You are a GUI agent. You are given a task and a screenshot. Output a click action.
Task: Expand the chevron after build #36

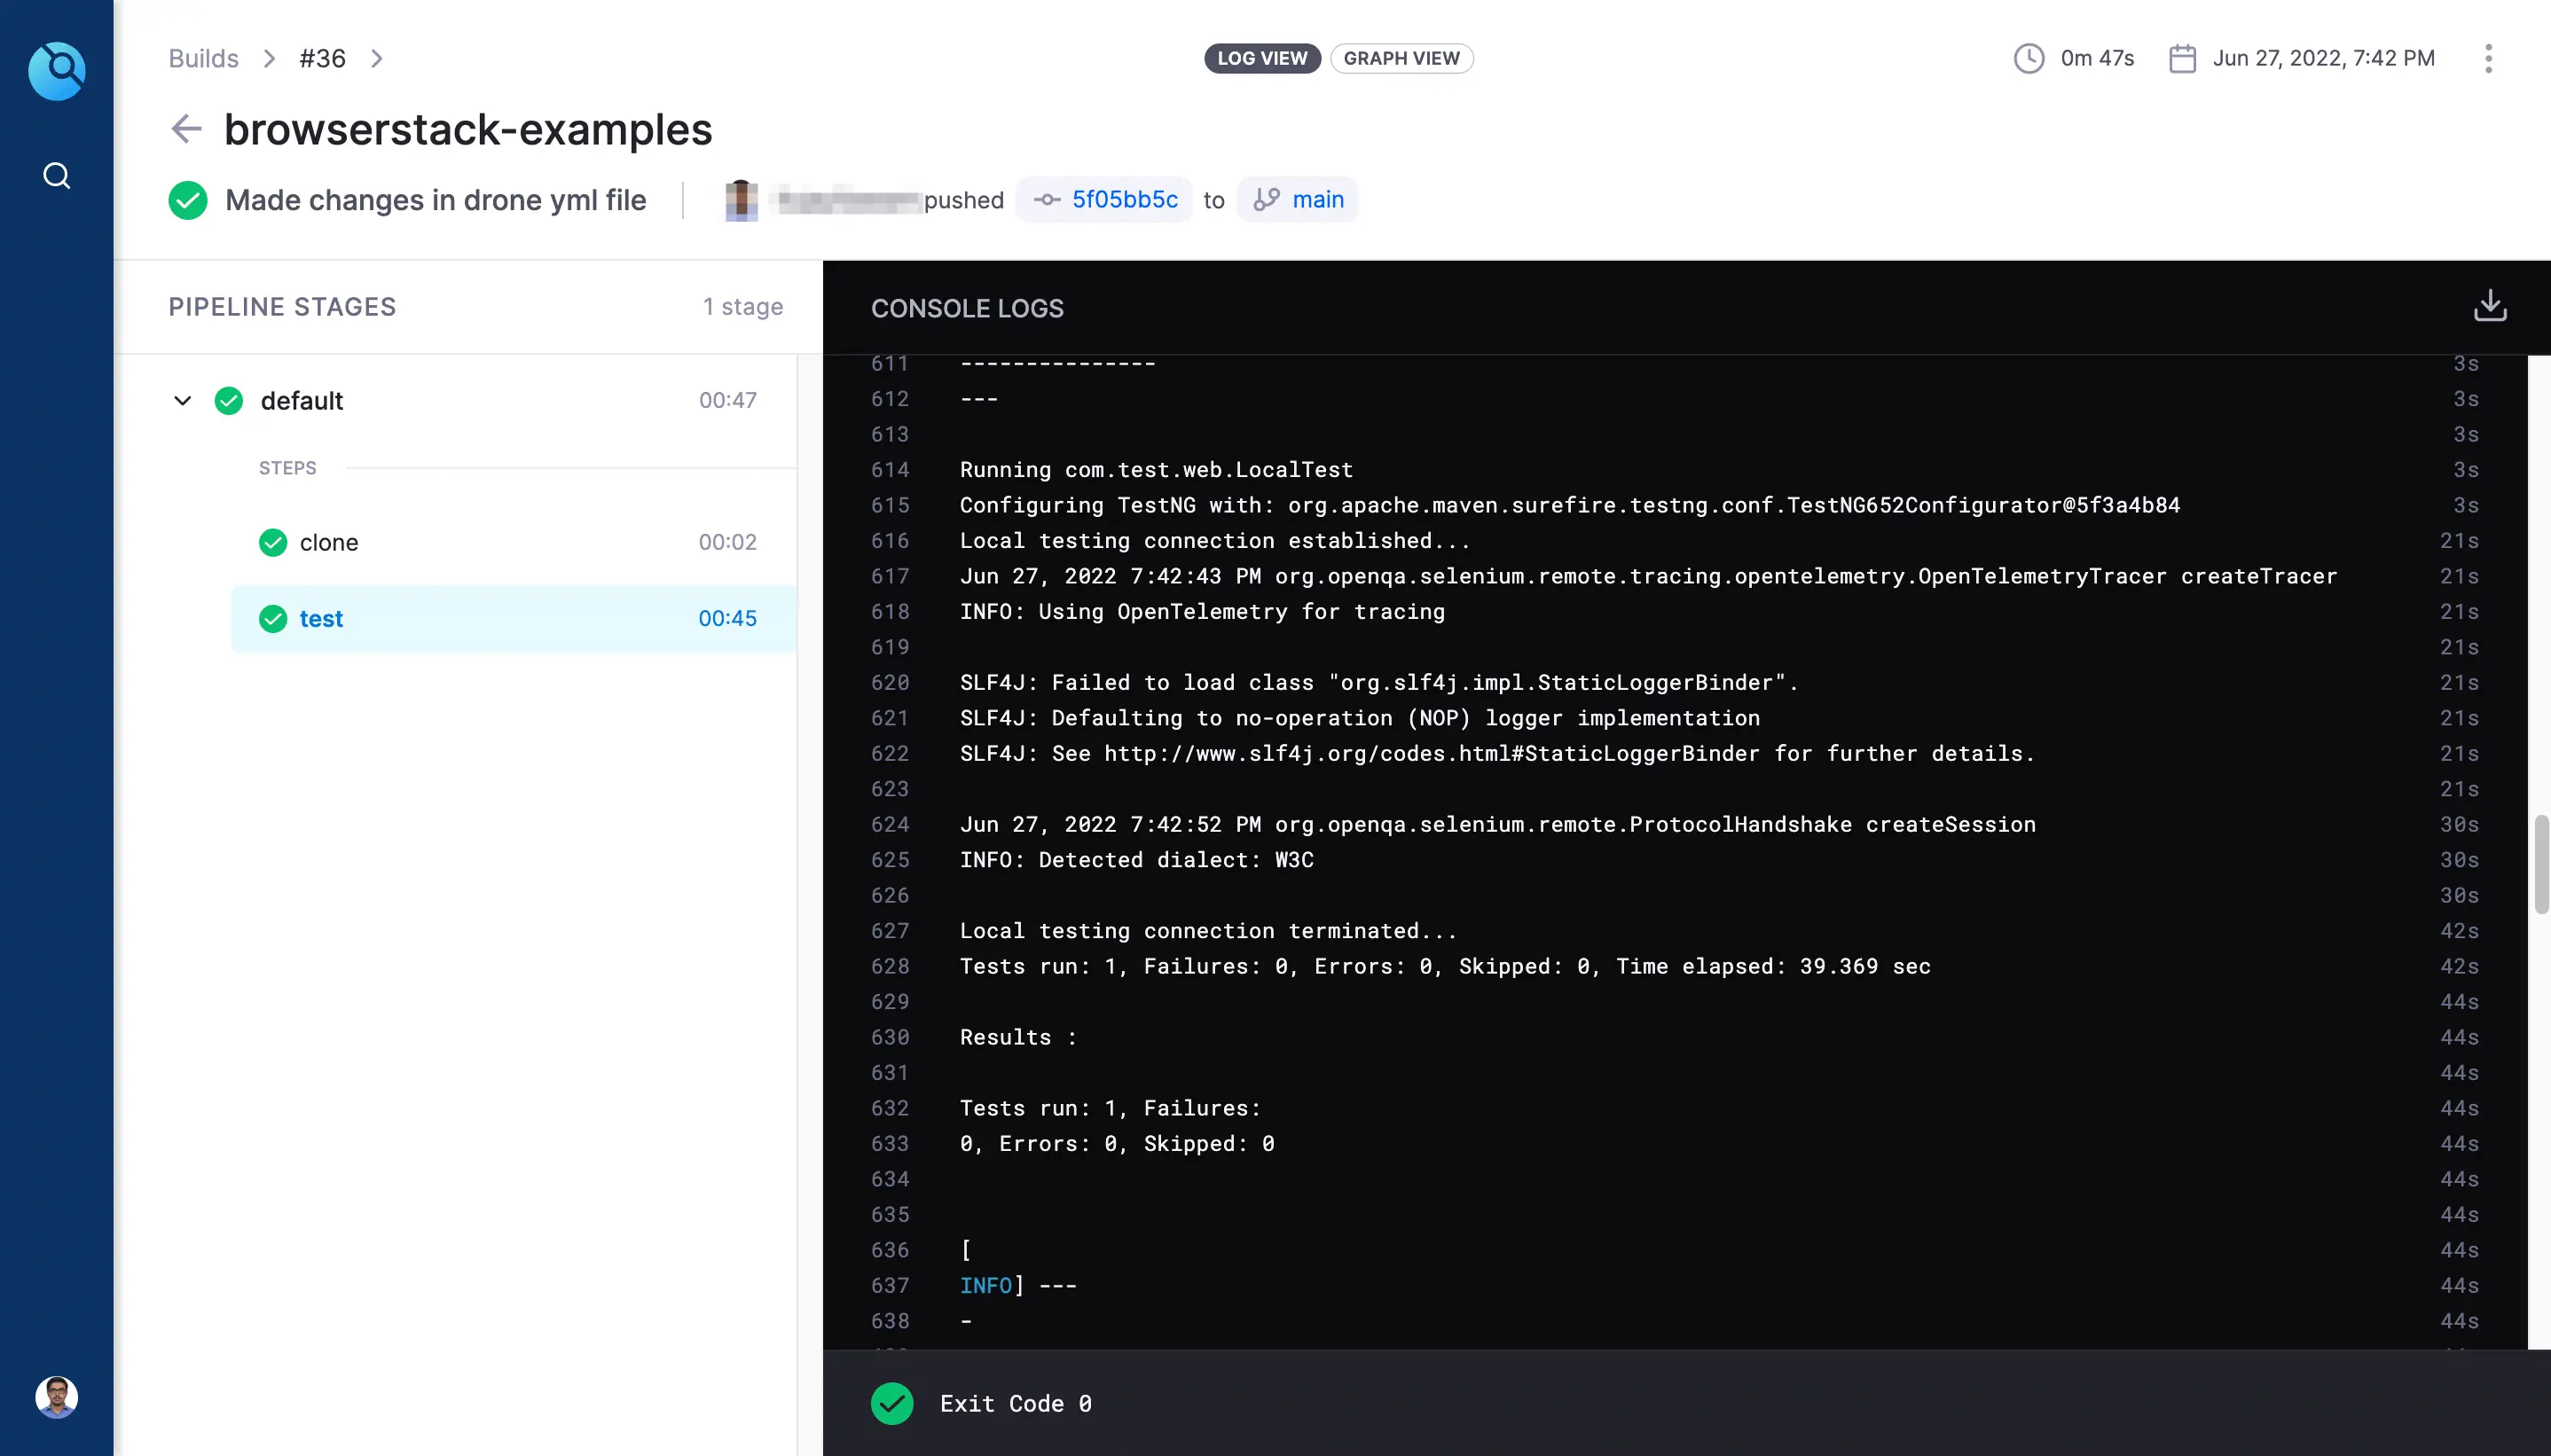[x=377, y=58]
